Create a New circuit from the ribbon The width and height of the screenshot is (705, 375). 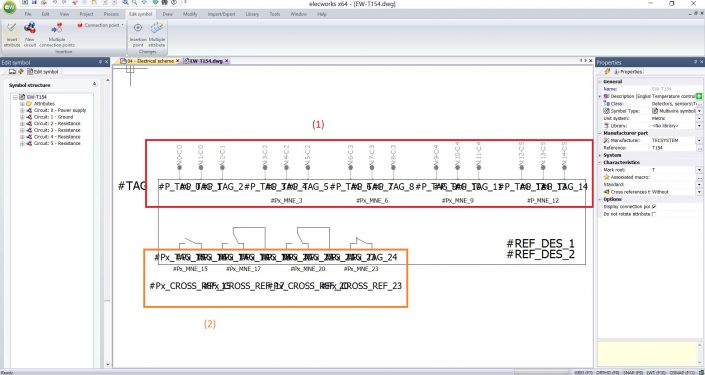coord(30,34)
